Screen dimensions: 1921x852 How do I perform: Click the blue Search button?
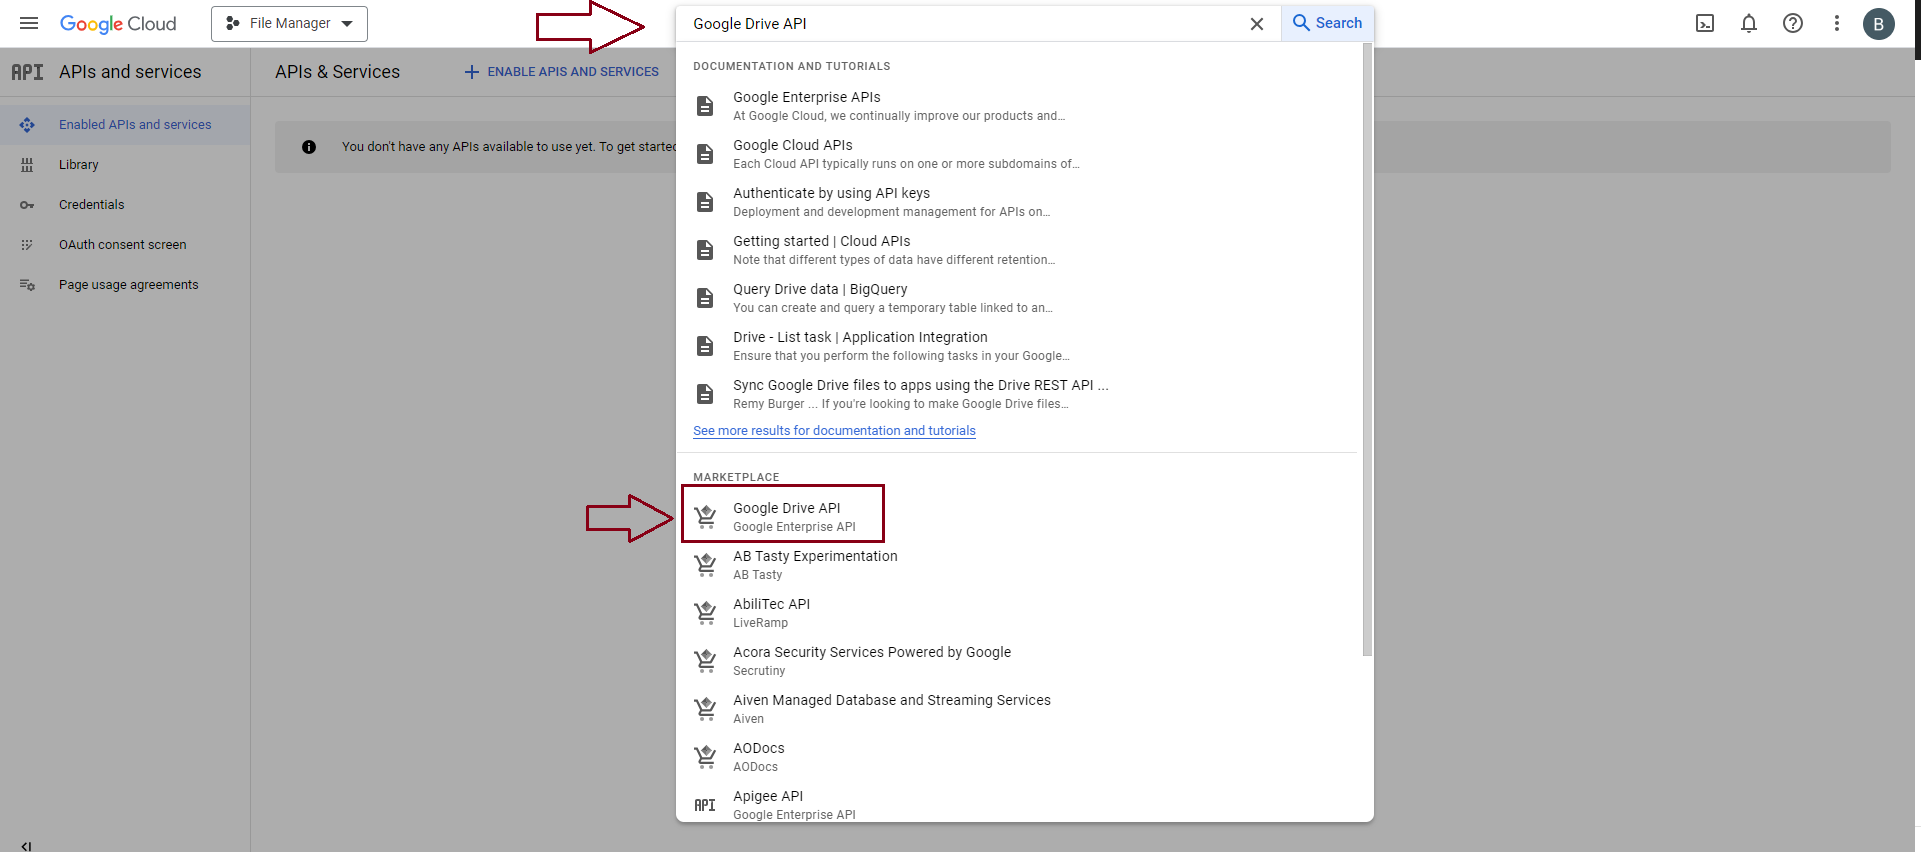[x=1327, y=23]
